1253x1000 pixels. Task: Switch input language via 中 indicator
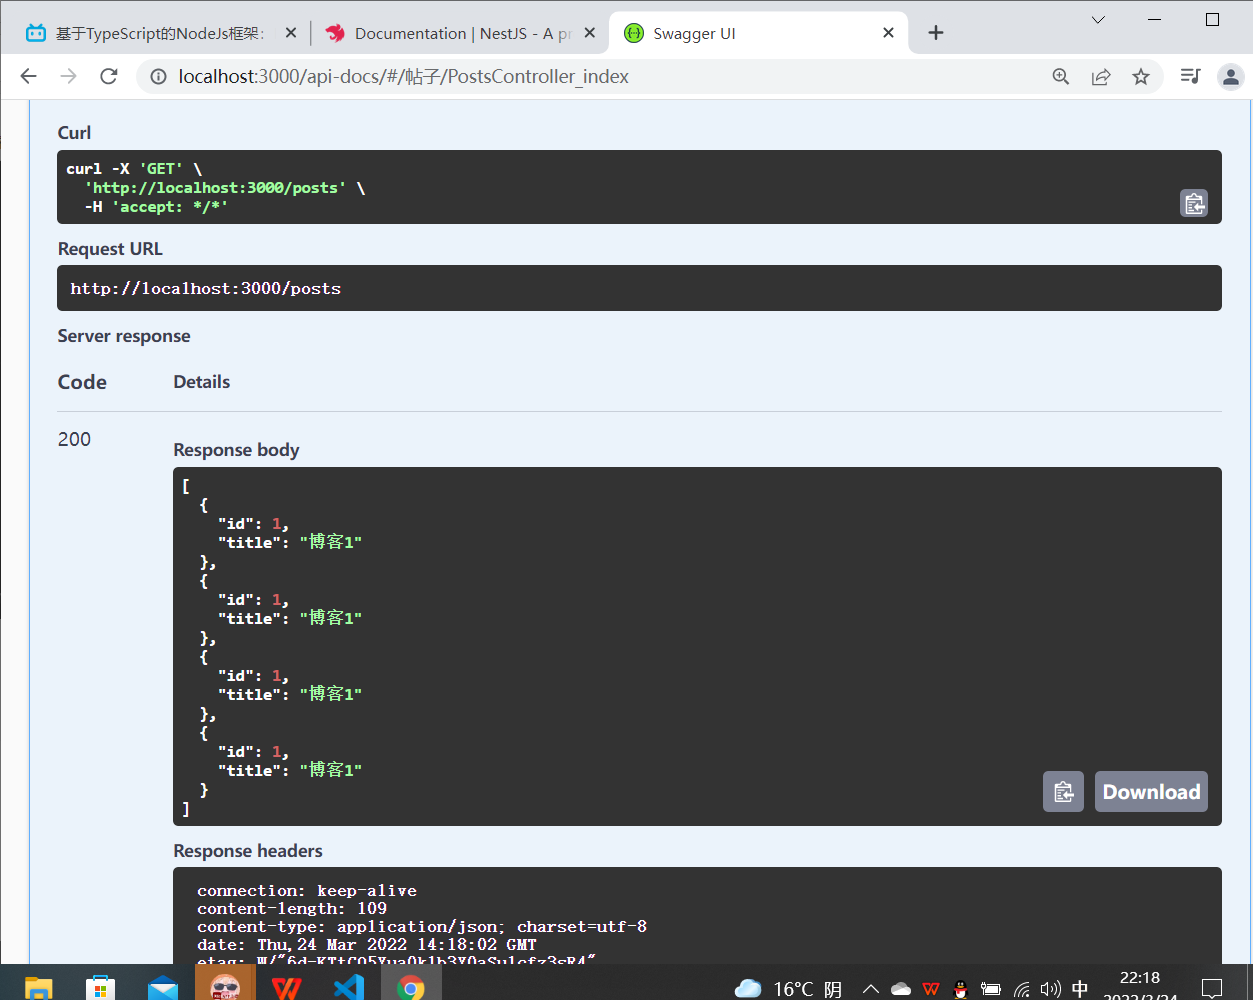click(x=1081, y=988)
